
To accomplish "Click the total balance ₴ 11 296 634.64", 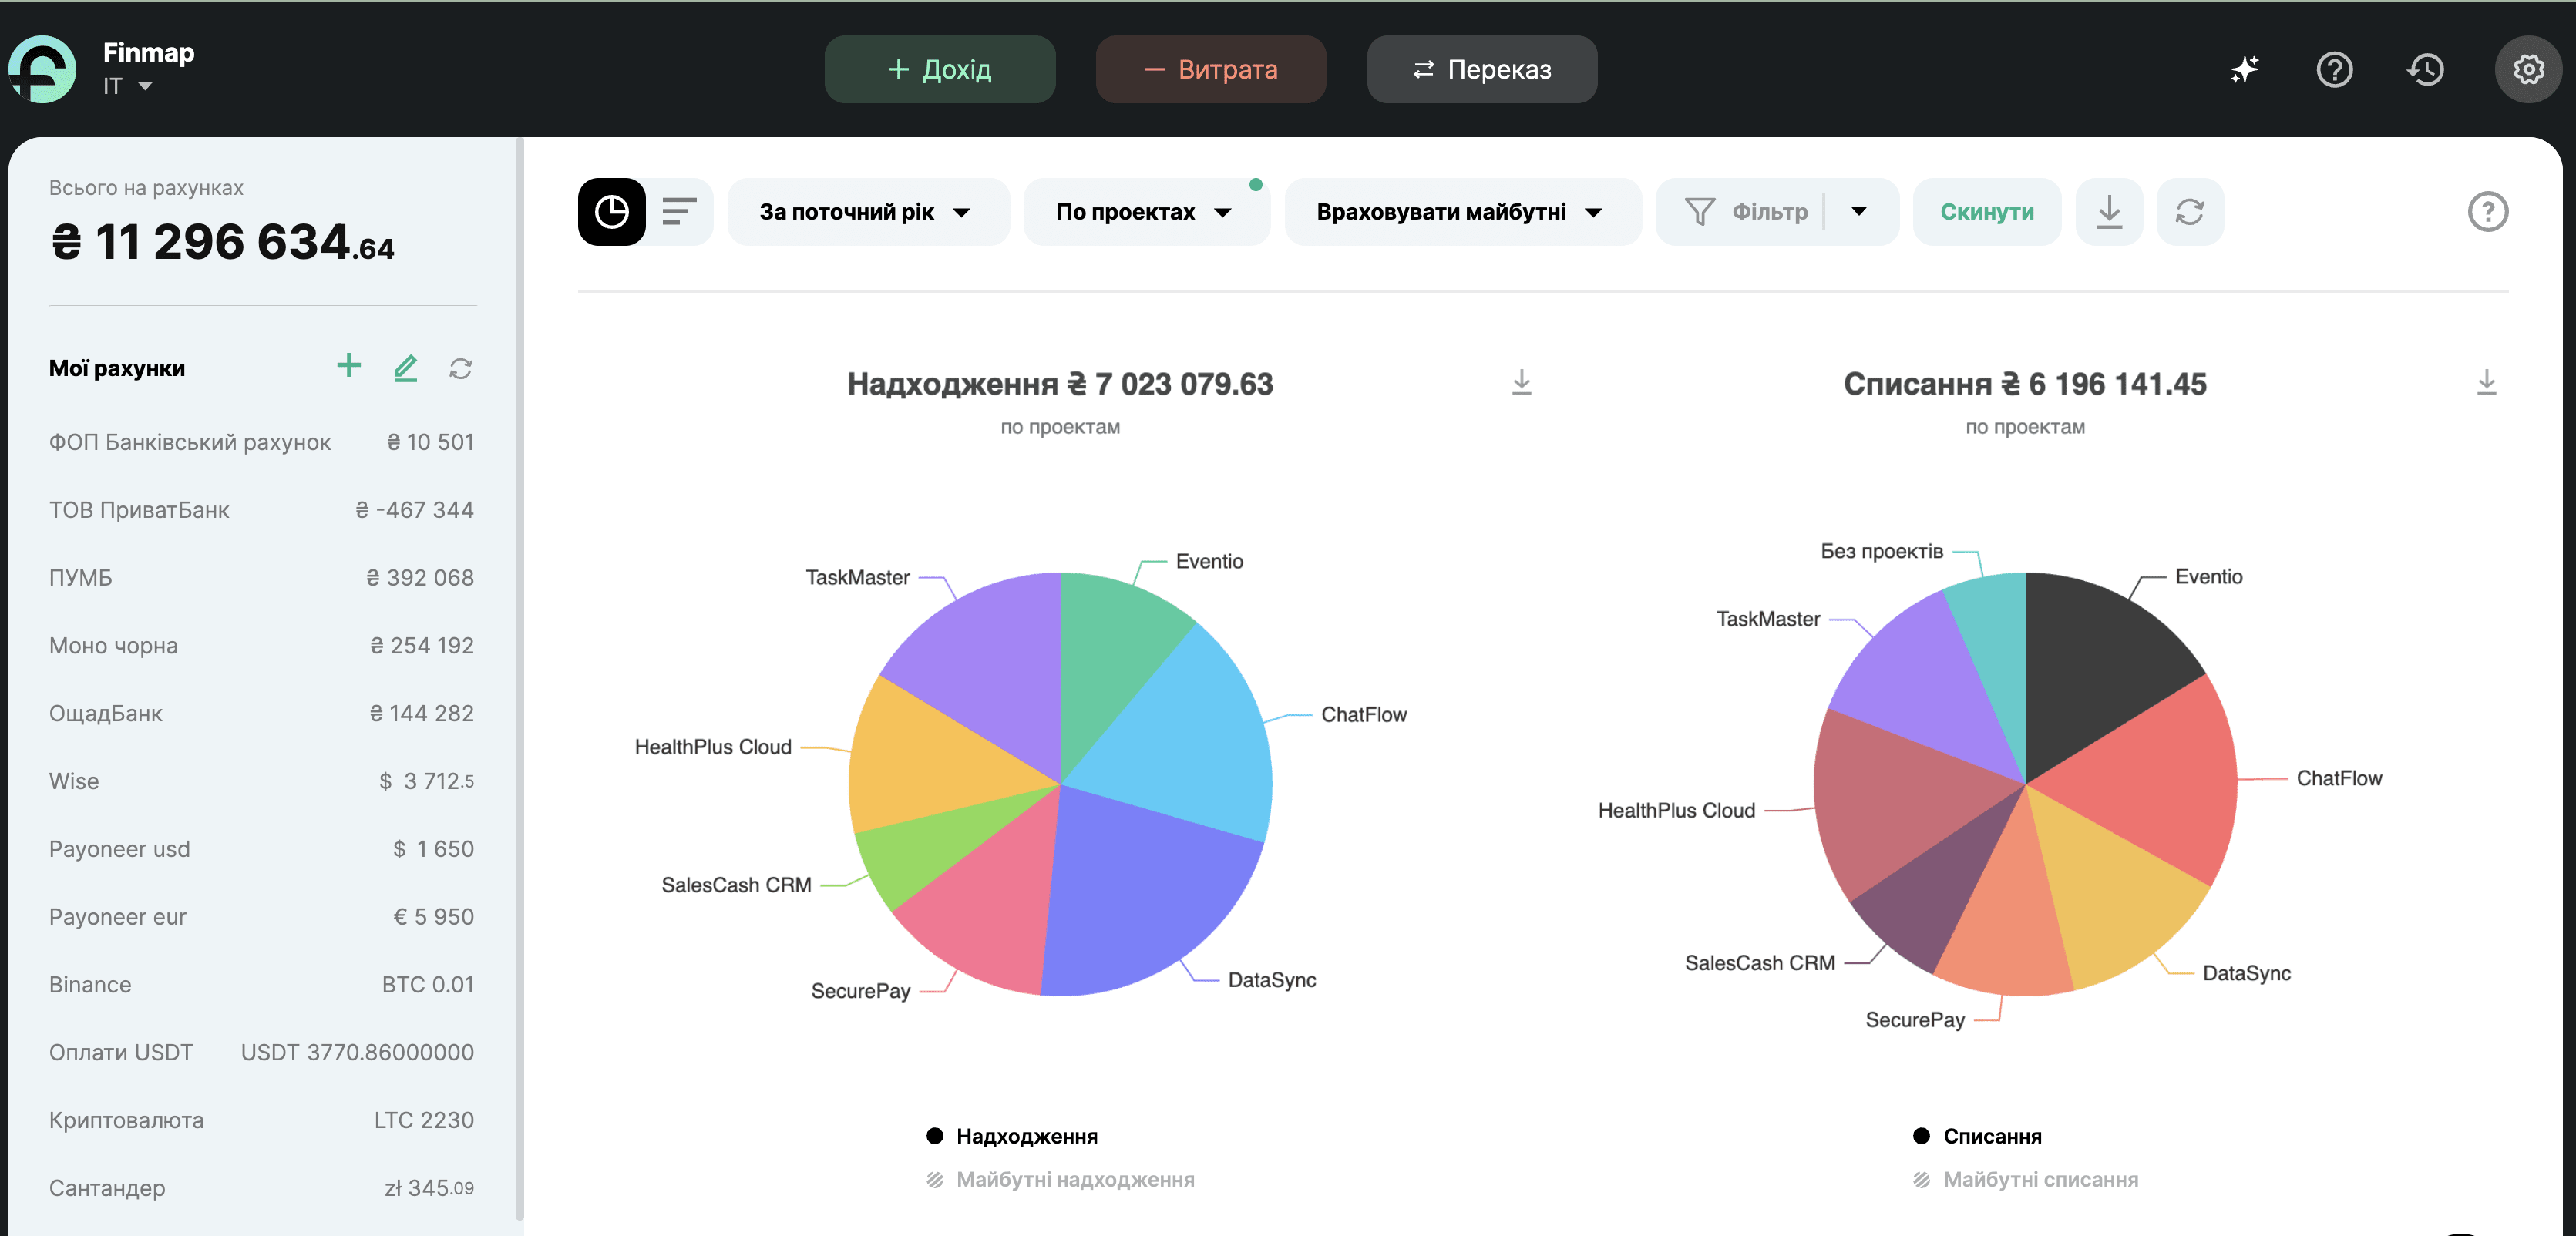I will (222, 242).
